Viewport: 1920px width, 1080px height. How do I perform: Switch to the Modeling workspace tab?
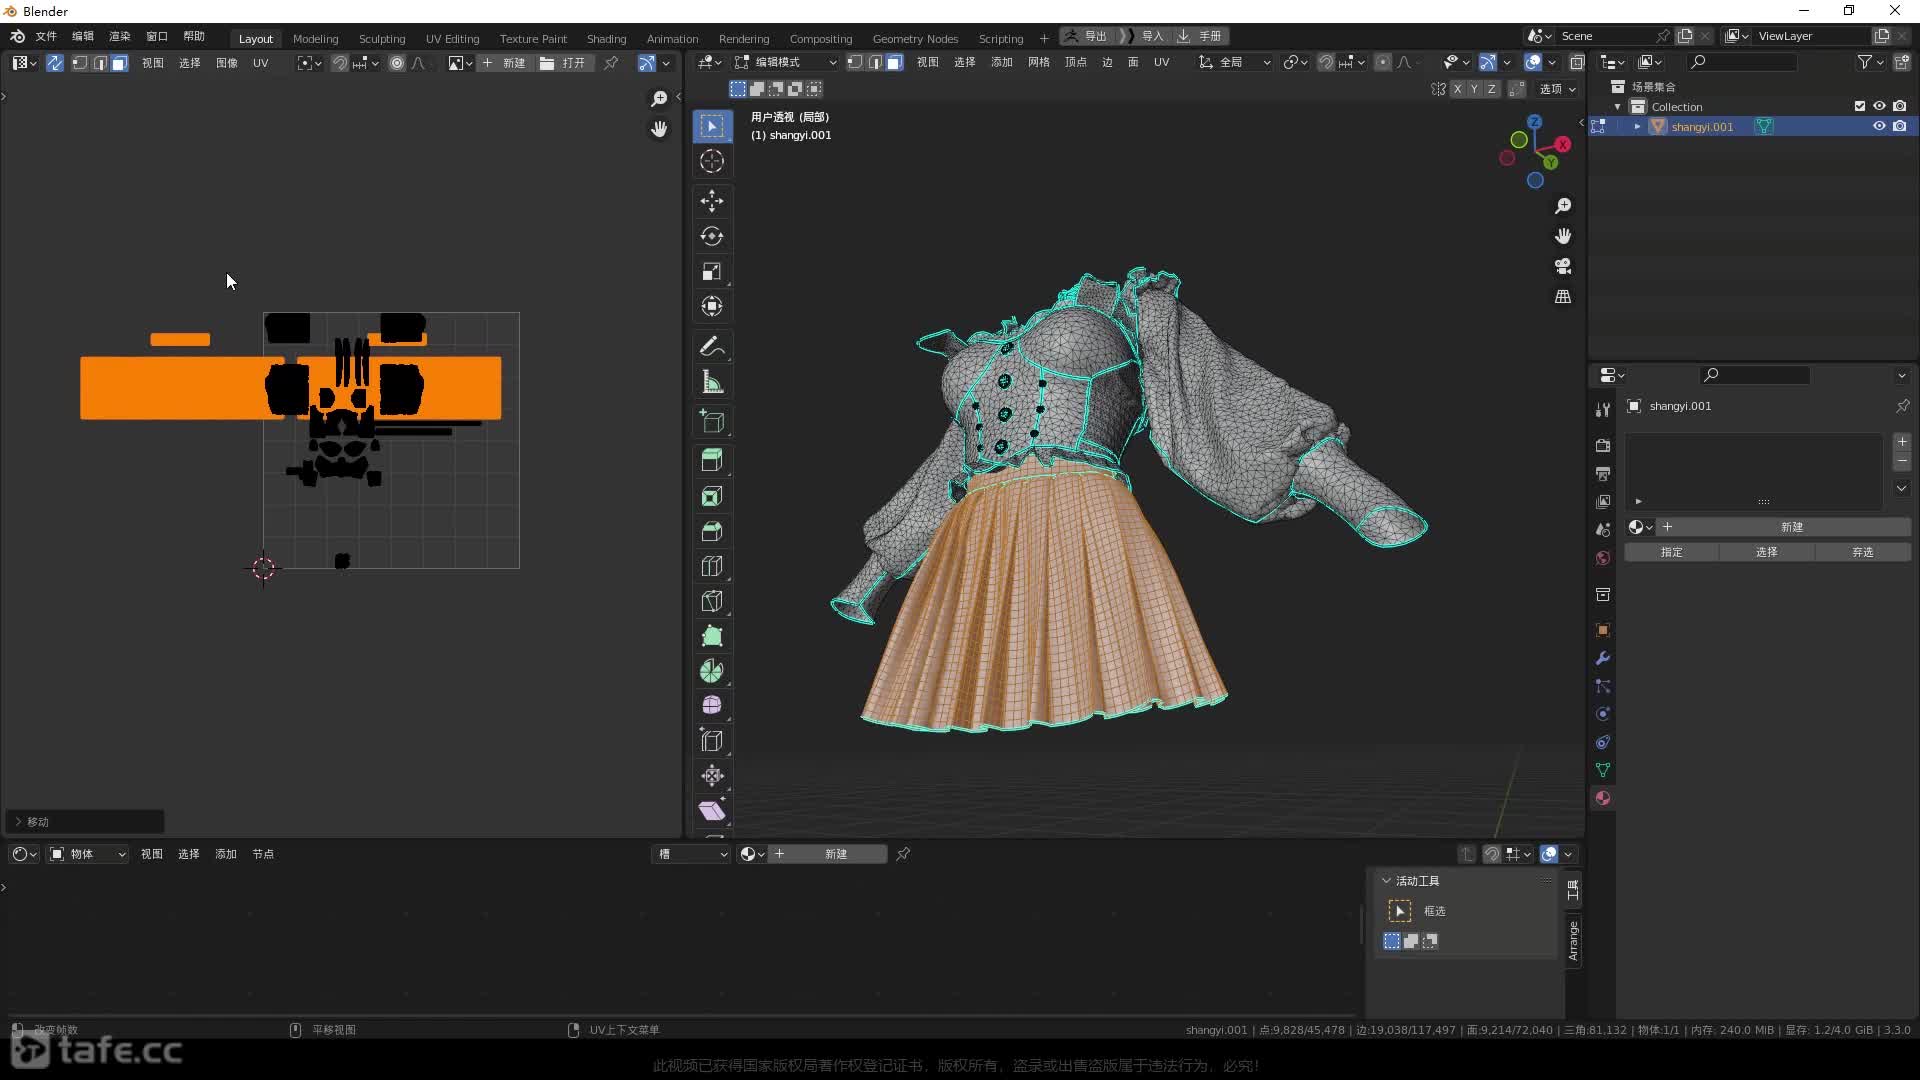[315, 38]
